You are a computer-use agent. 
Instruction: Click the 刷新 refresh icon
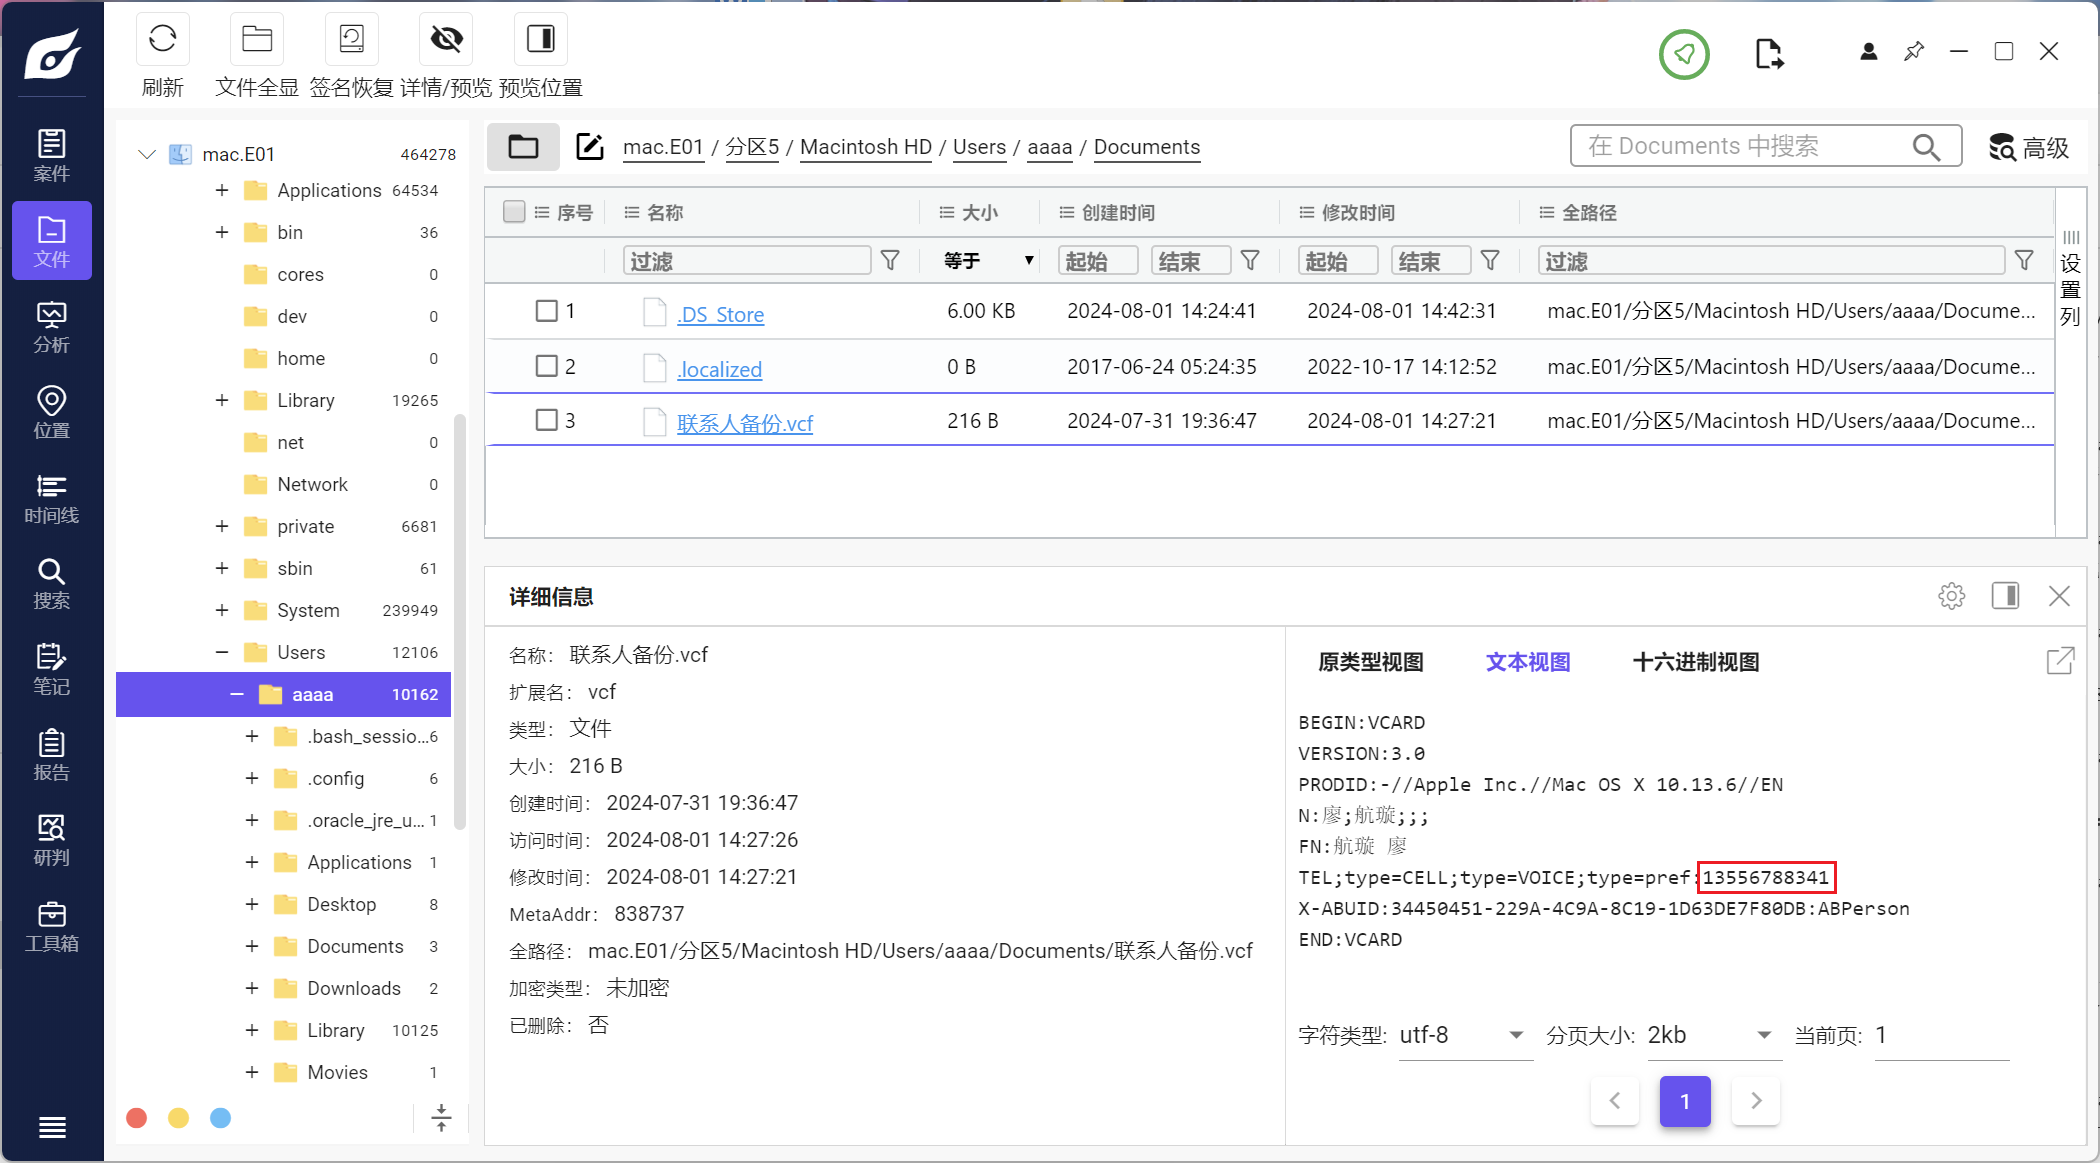click(x=162, y=39)
